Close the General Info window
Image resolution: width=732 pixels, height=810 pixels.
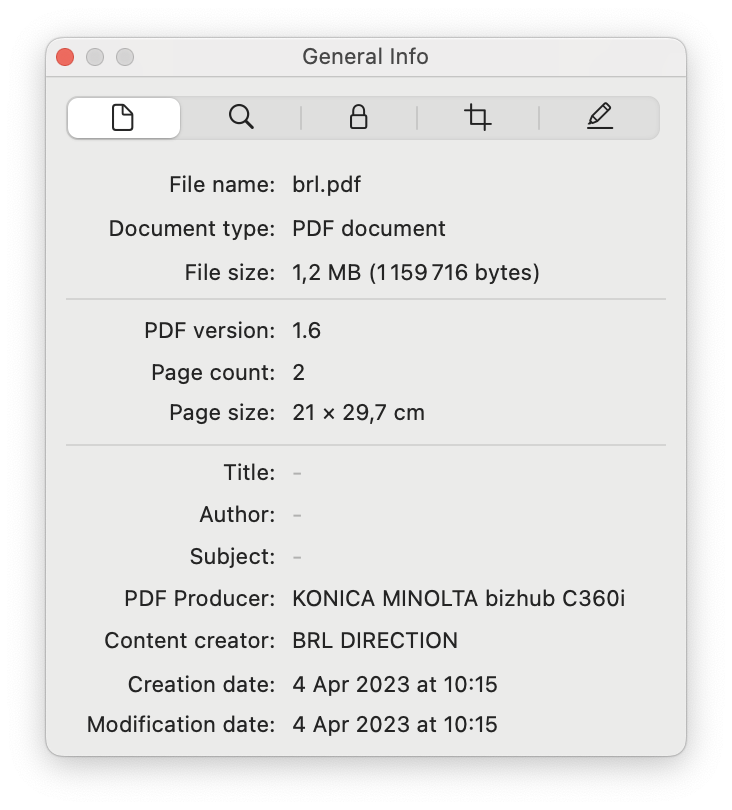pos(65,57)
